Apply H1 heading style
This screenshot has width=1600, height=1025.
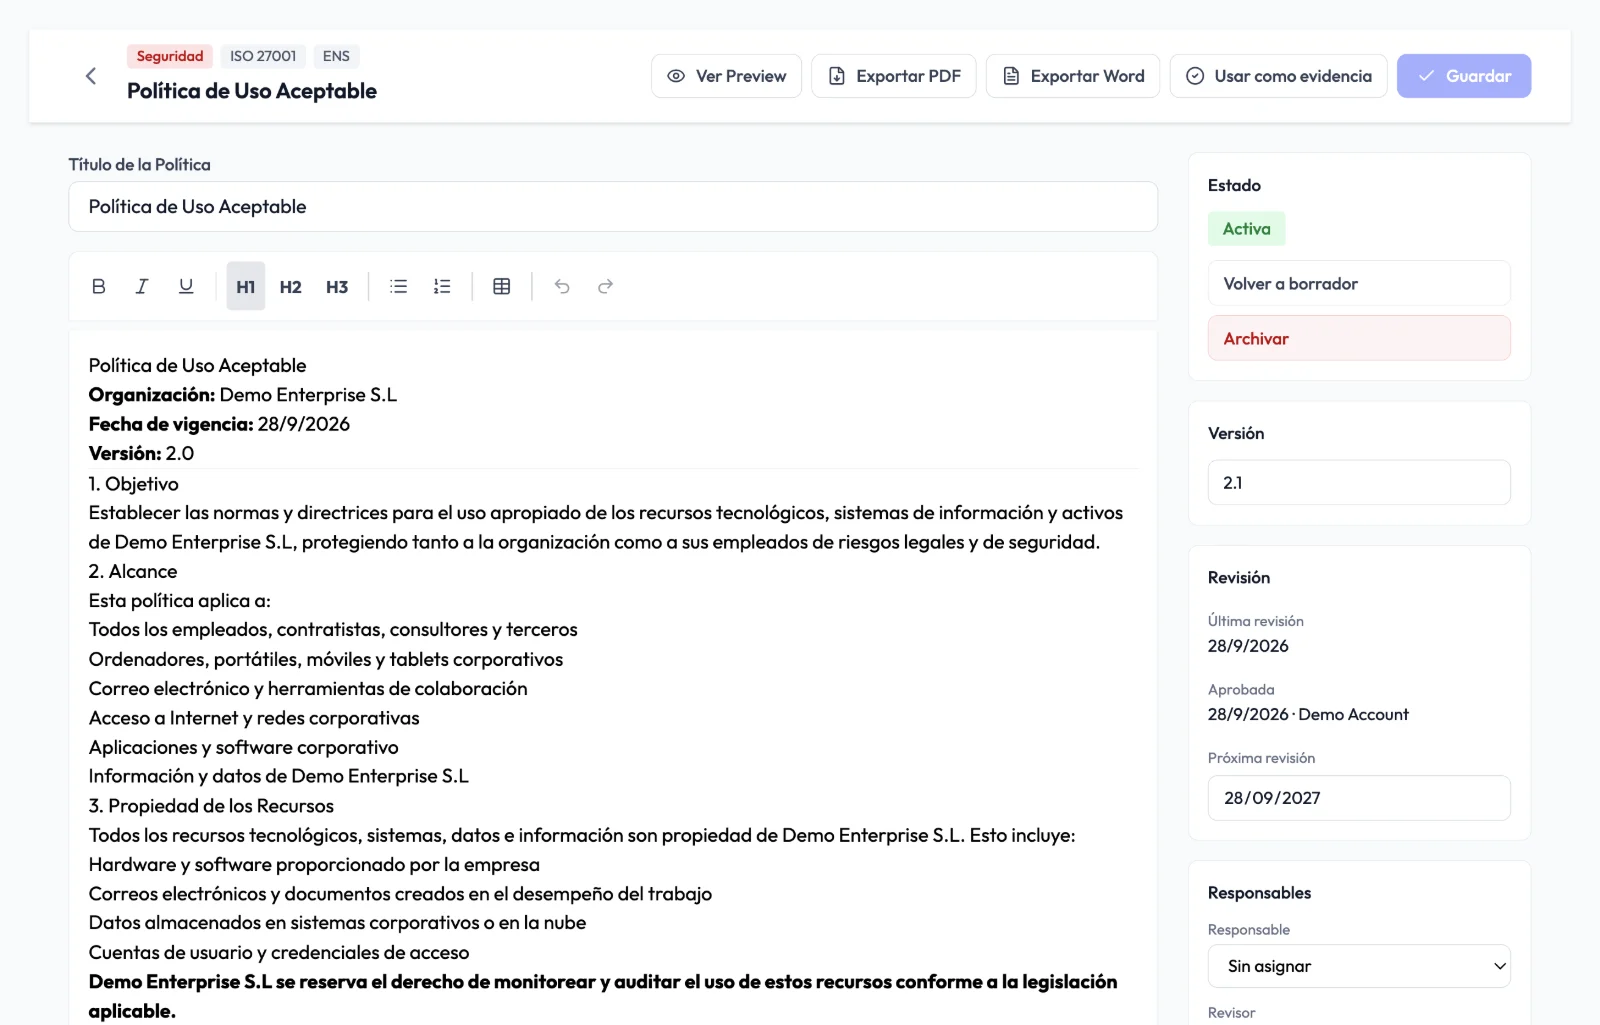pos(246,286)
